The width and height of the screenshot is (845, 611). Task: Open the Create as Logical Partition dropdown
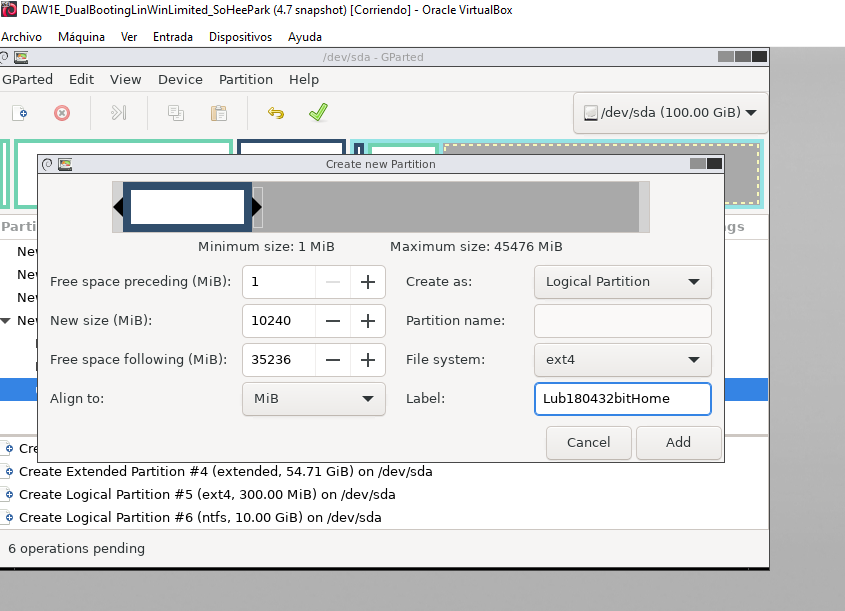tap(622, 282)
